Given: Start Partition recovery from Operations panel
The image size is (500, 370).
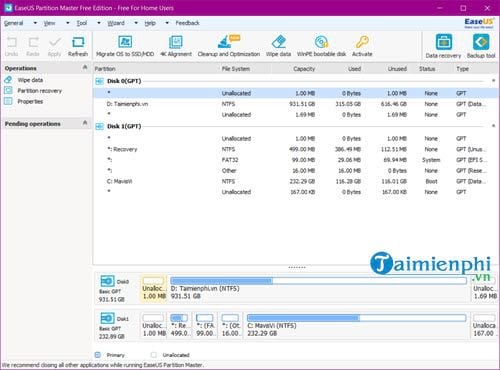Looking at the screenshot, I should point(39,91).
